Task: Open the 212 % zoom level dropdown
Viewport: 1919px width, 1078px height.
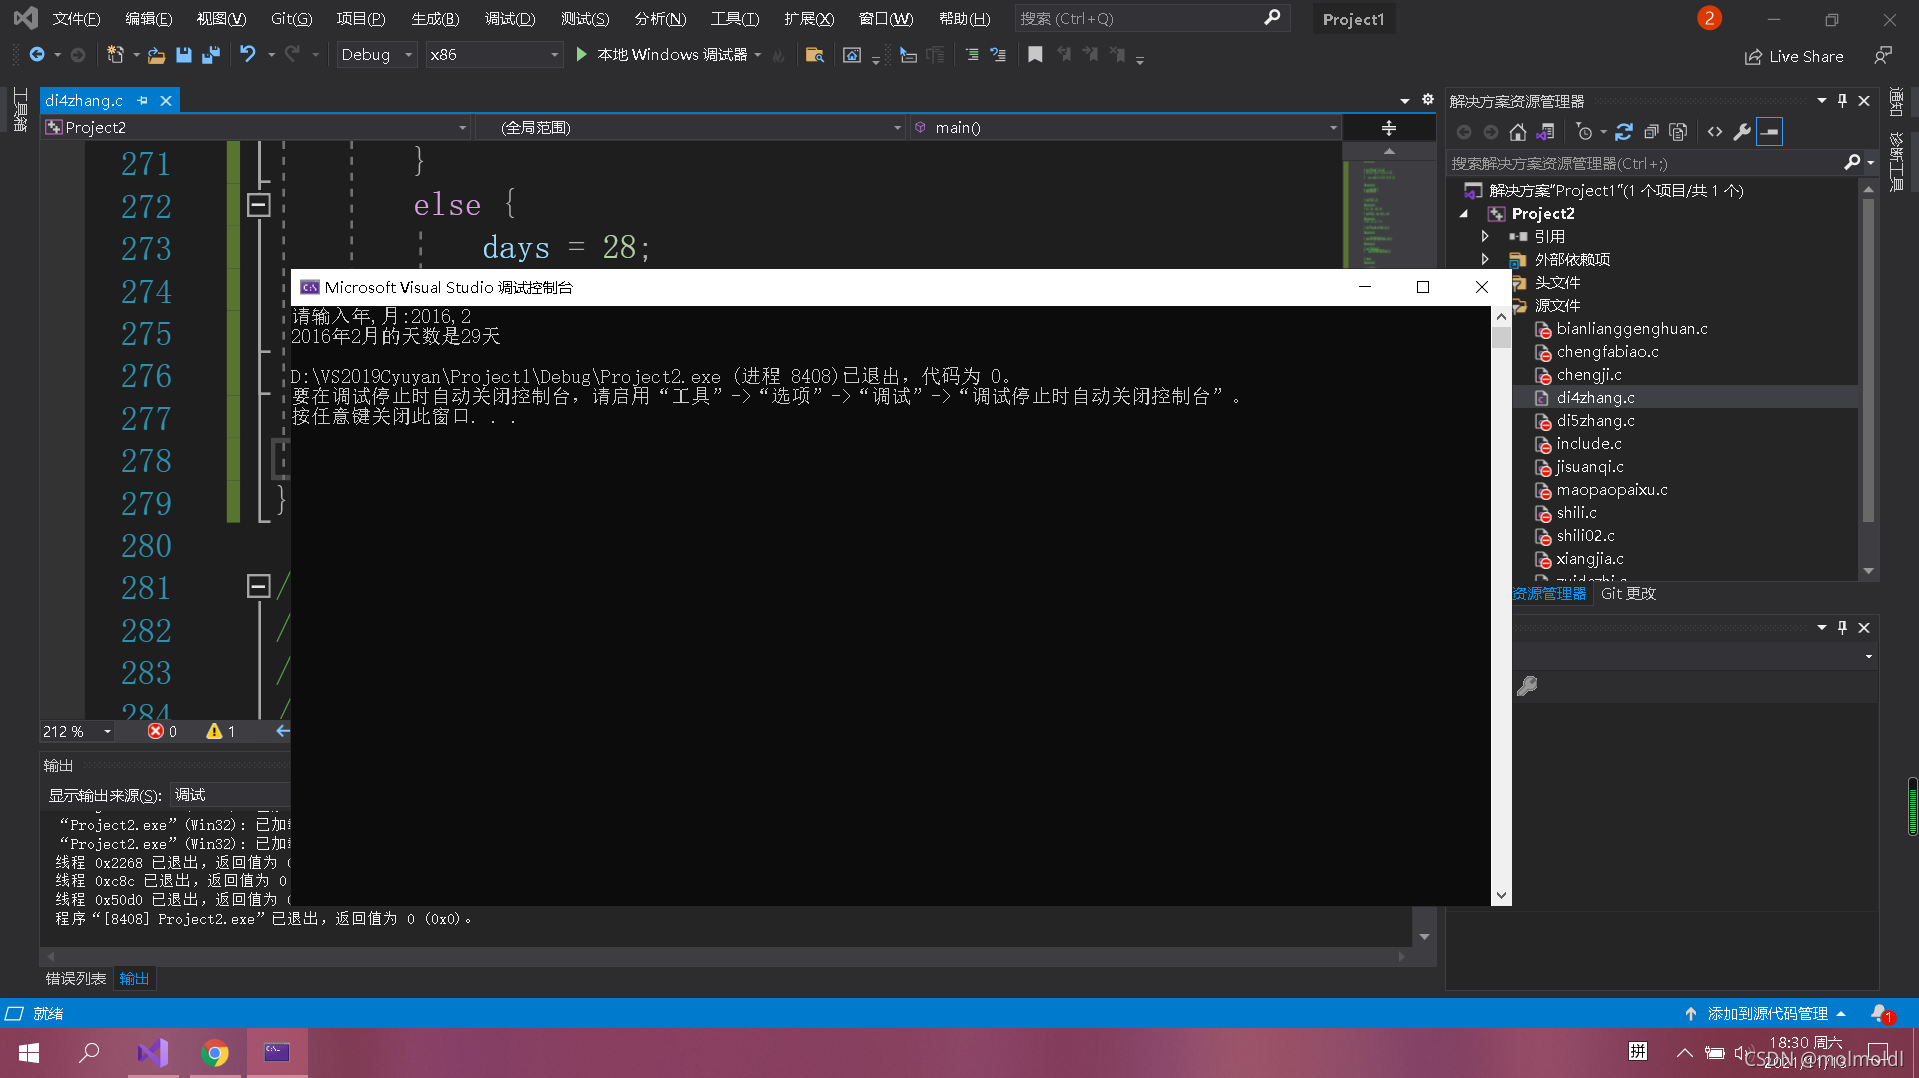Action: (77, 732)
